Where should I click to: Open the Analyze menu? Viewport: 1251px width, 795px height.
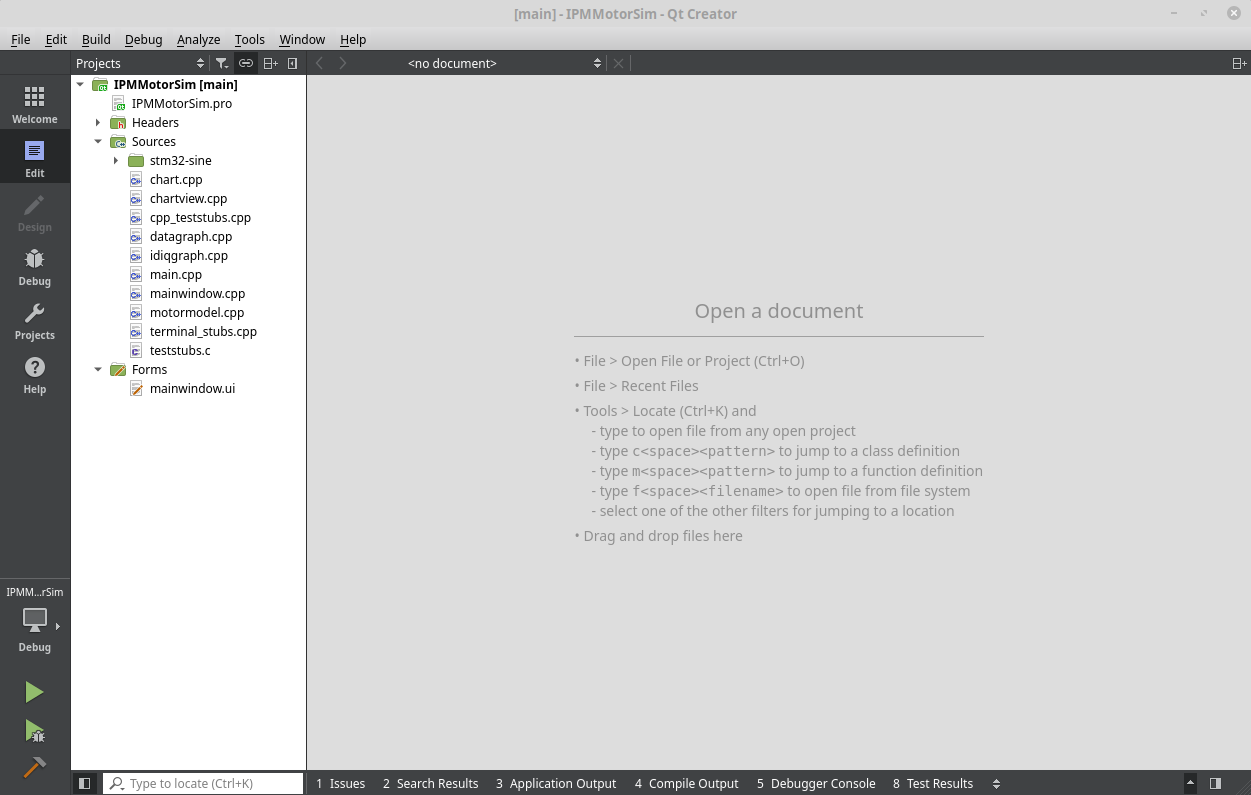[x=198, y=39]
